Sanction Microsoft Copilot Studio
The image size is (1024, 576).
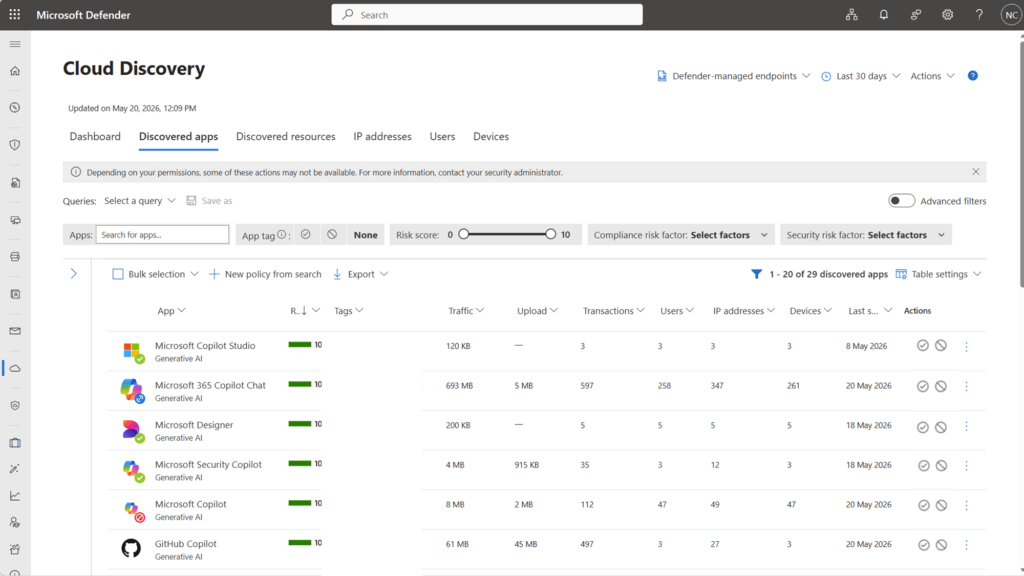[923, 345]
